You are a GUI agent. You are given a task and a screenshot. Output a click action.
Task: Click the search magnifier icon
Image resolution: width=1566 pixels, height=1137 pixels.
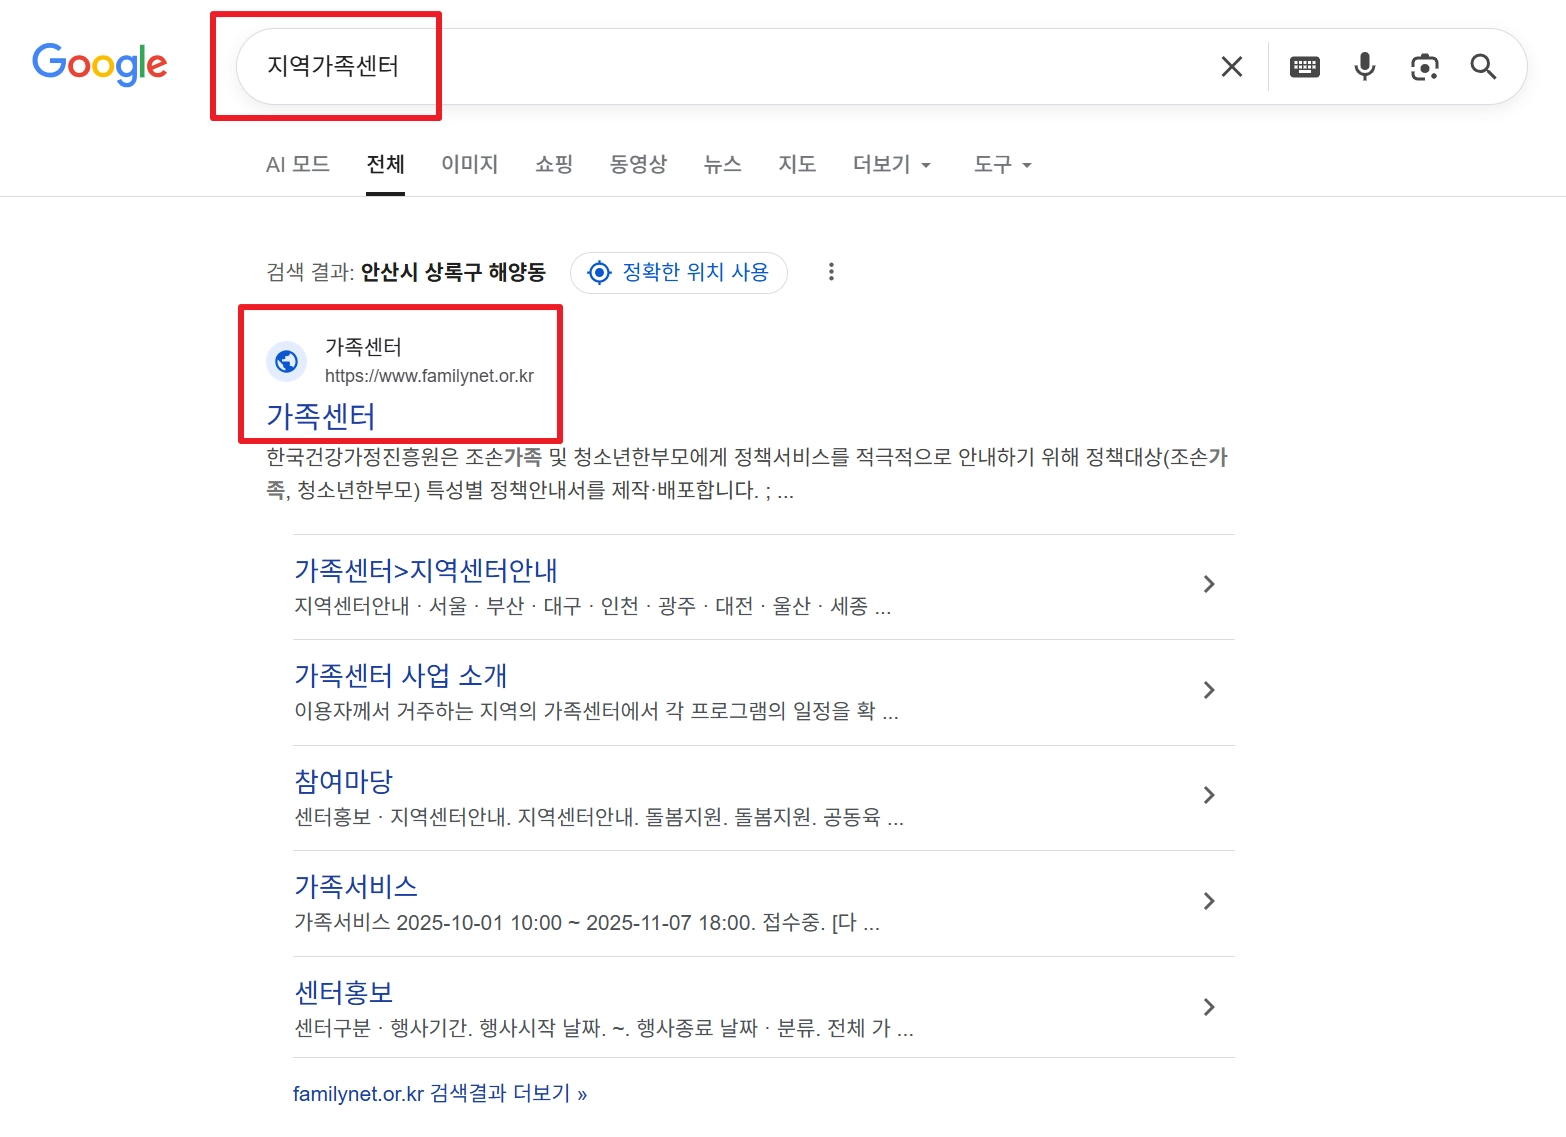(x=1483, y=66)
